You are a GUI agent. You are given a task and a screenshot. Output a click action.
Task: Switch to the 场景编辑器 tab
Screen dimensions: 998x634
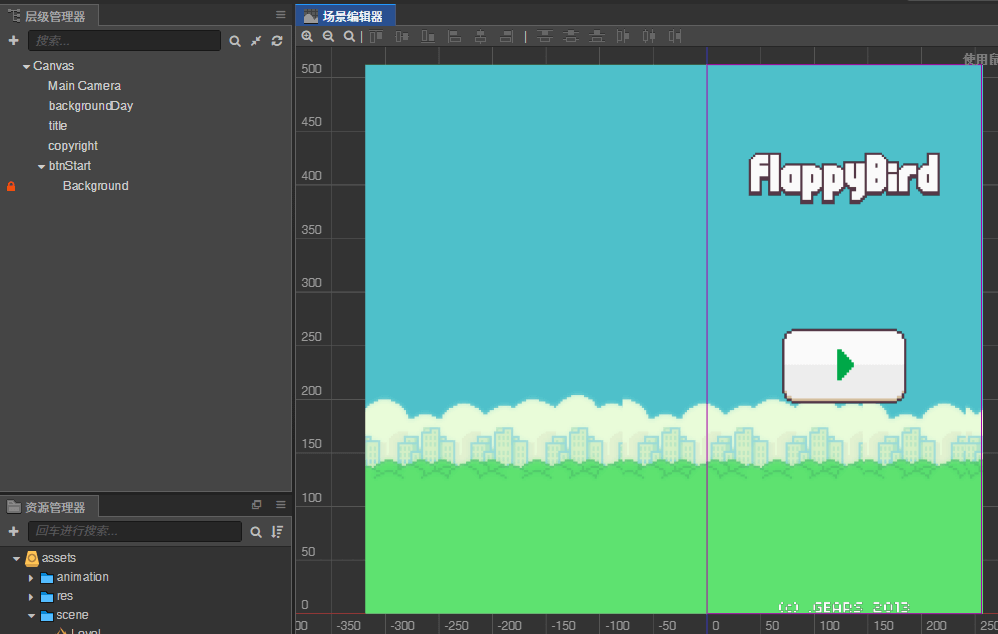tap(346, 16)
